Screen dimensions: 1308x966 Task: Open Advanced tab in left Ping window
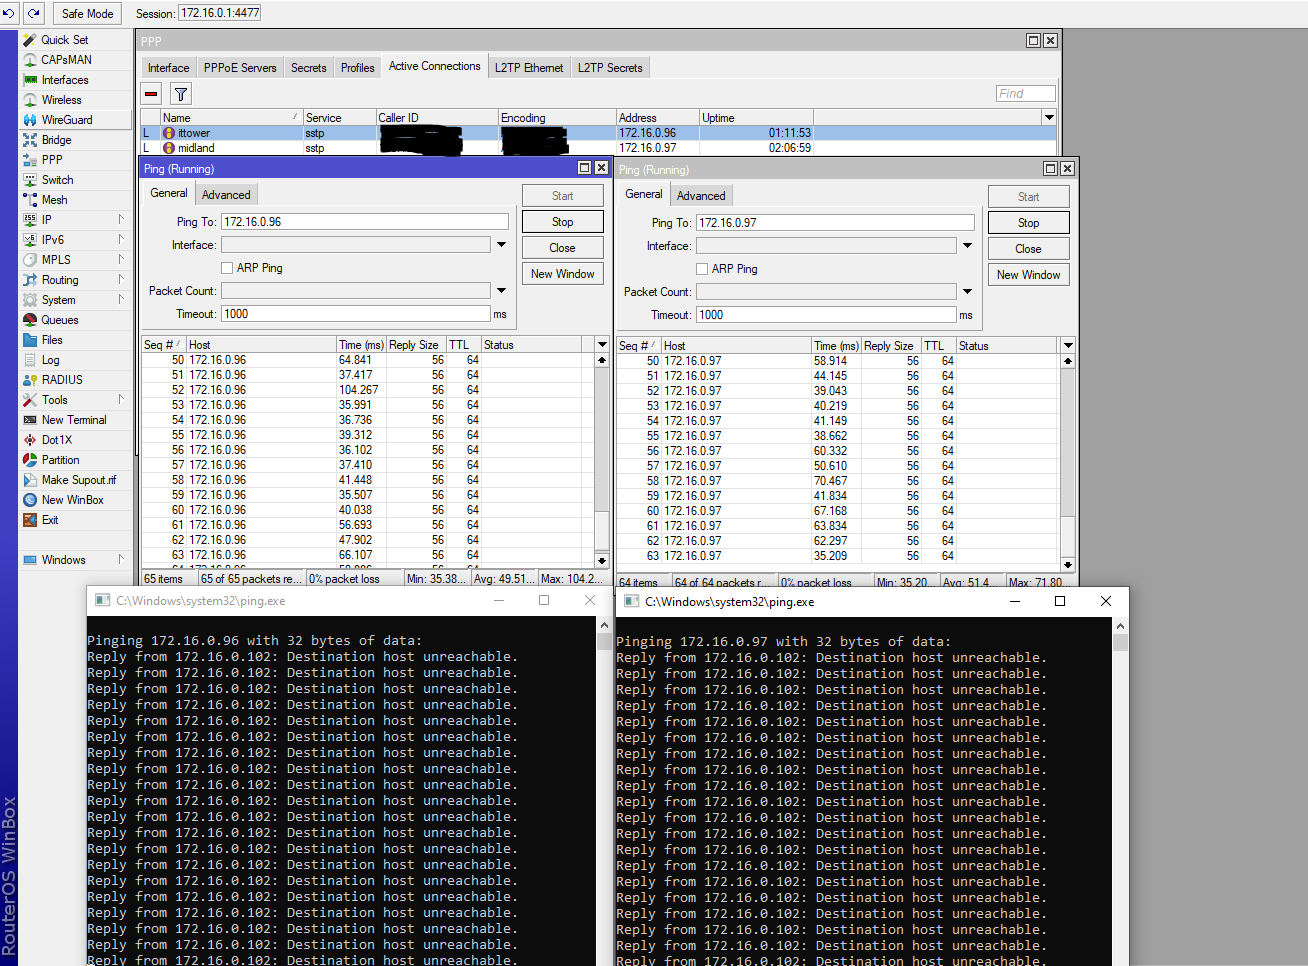pos(226,195)
